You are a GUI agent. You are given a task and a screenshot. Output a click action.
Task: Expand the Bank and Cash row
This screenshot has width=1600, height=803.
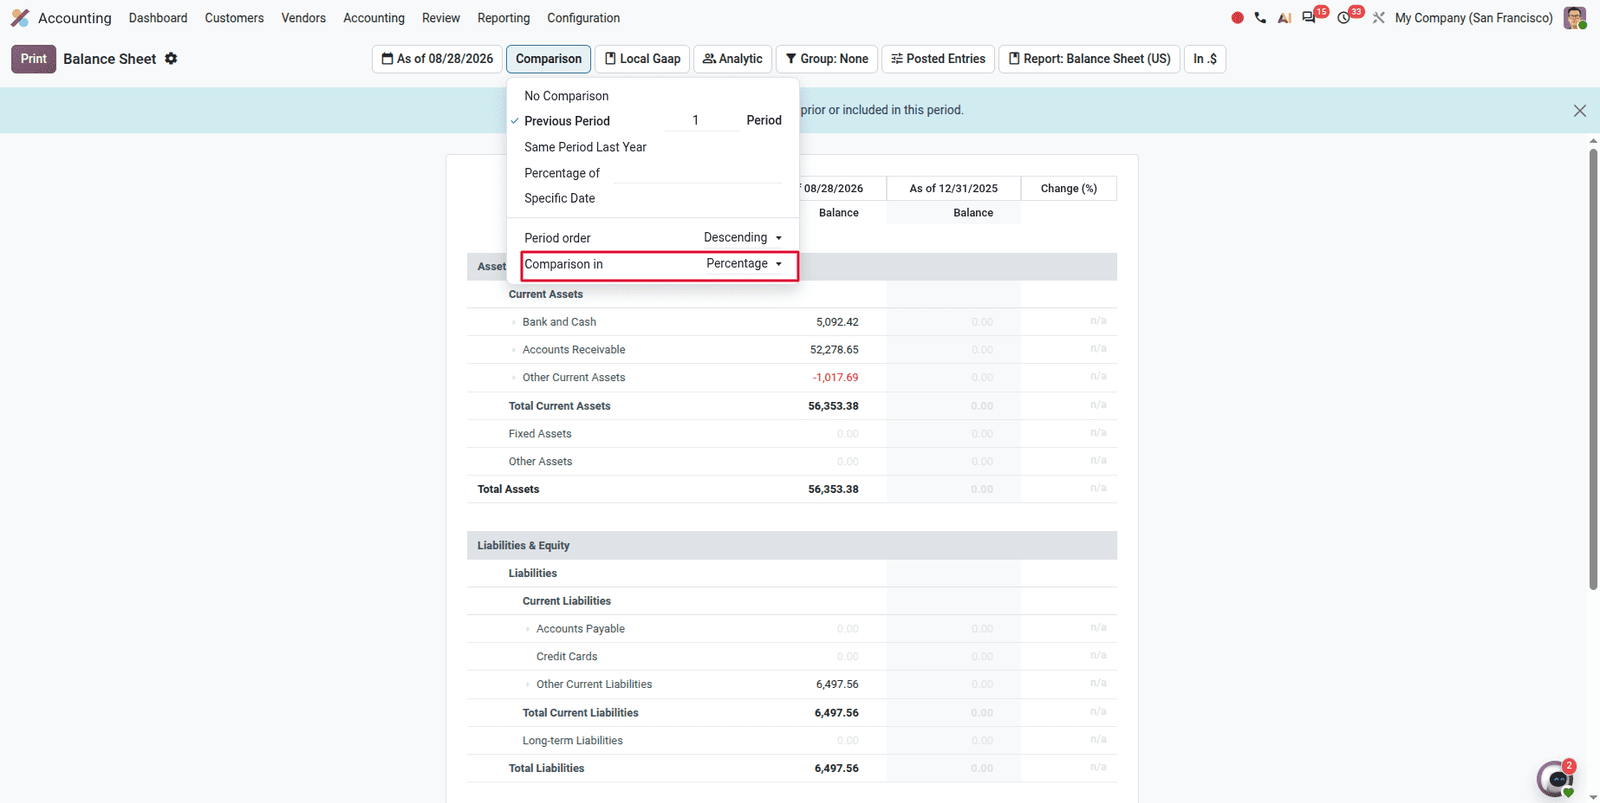[x=514, y=322]
